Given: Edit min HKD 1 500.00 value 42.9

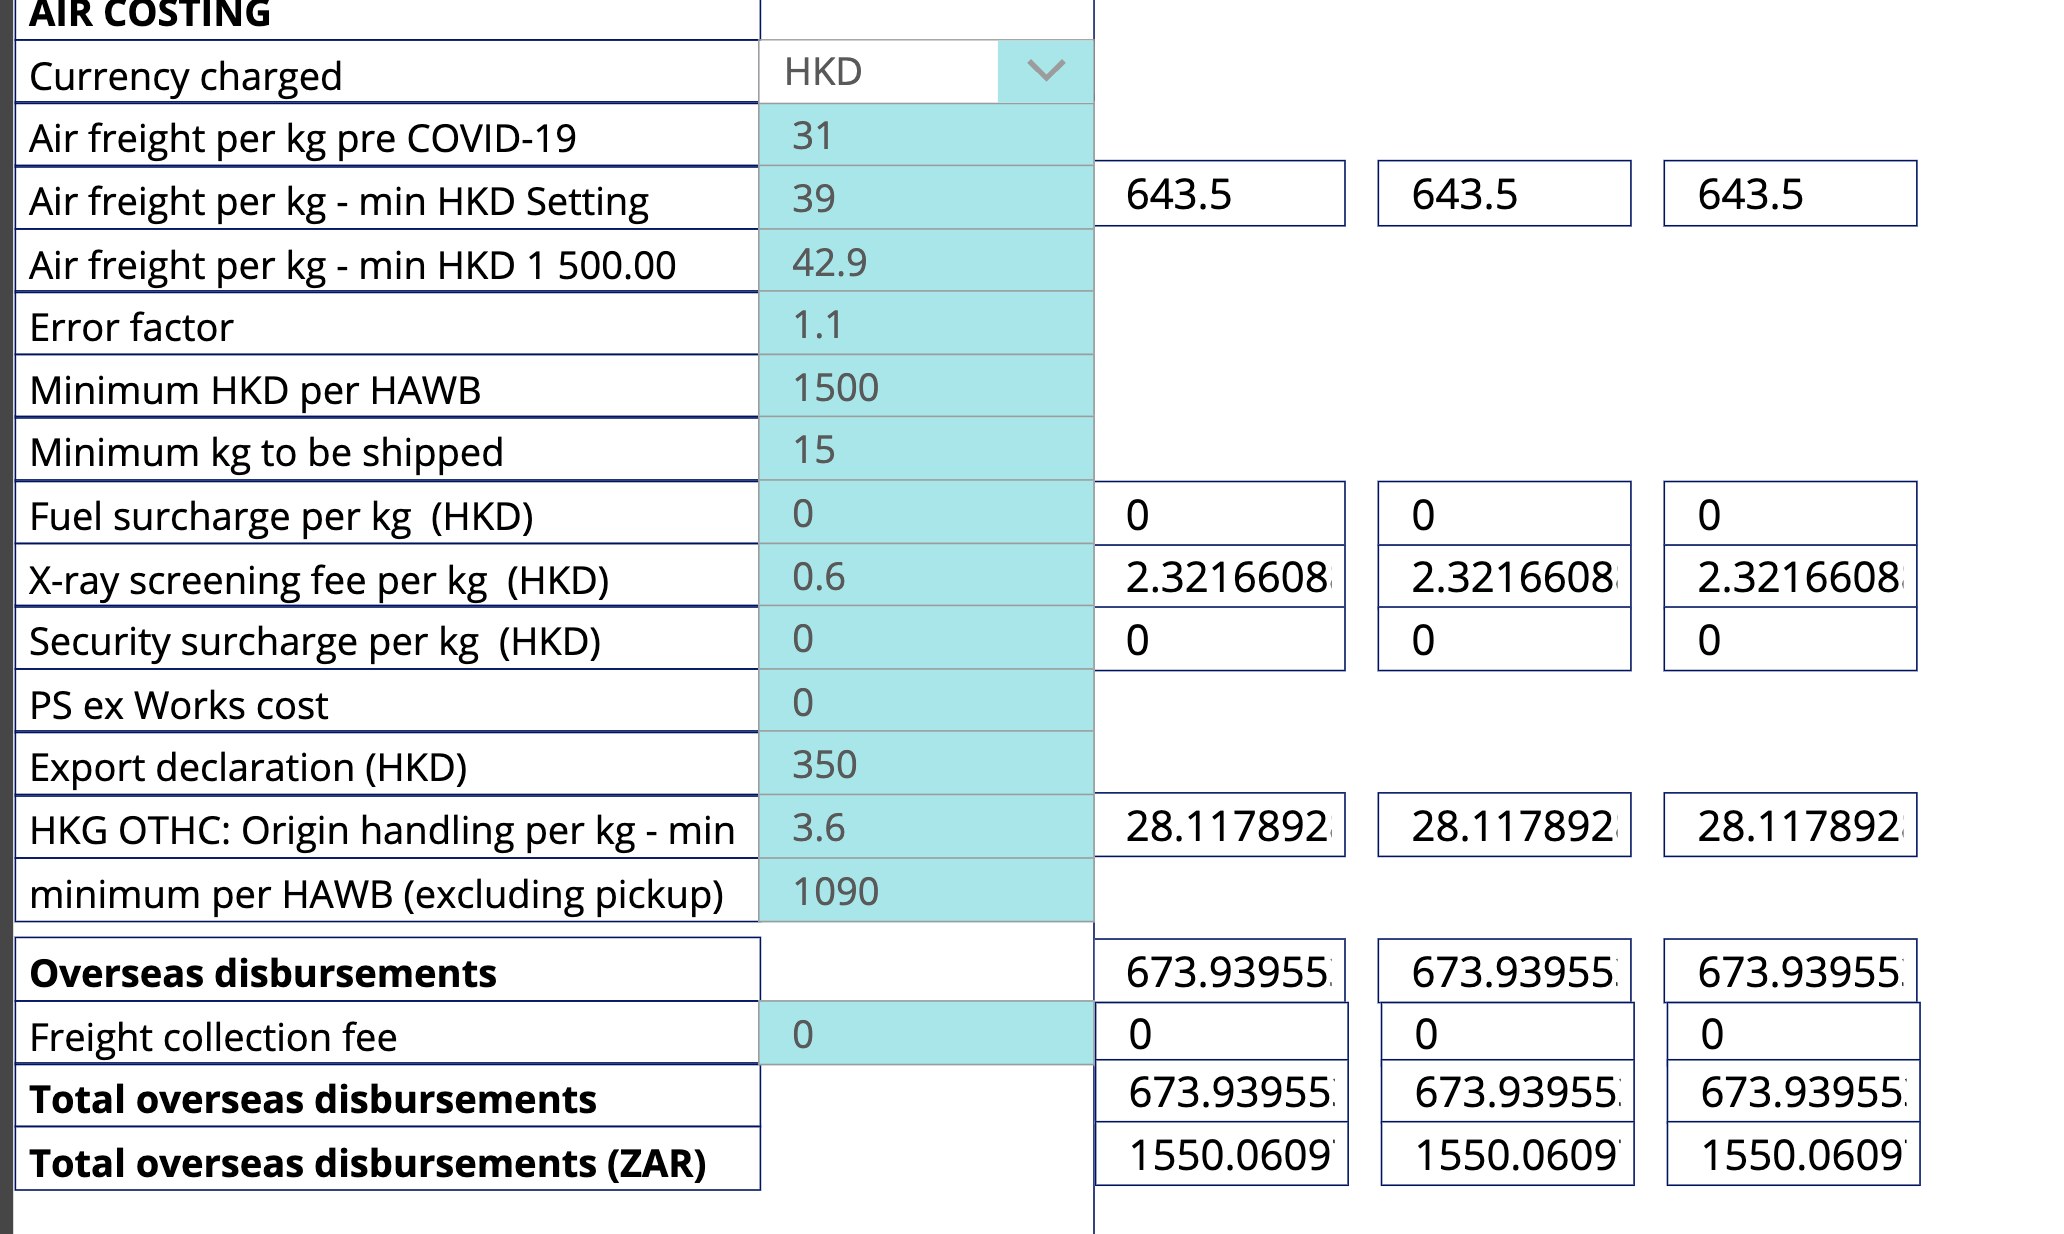Looking at the screenshot, I should (x=926, y=261).
